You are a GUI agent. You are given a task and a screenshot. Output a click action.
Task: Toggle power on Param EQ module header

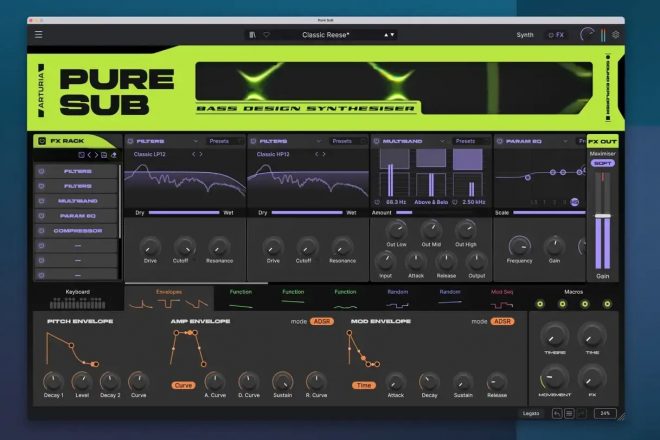[499, 141]
